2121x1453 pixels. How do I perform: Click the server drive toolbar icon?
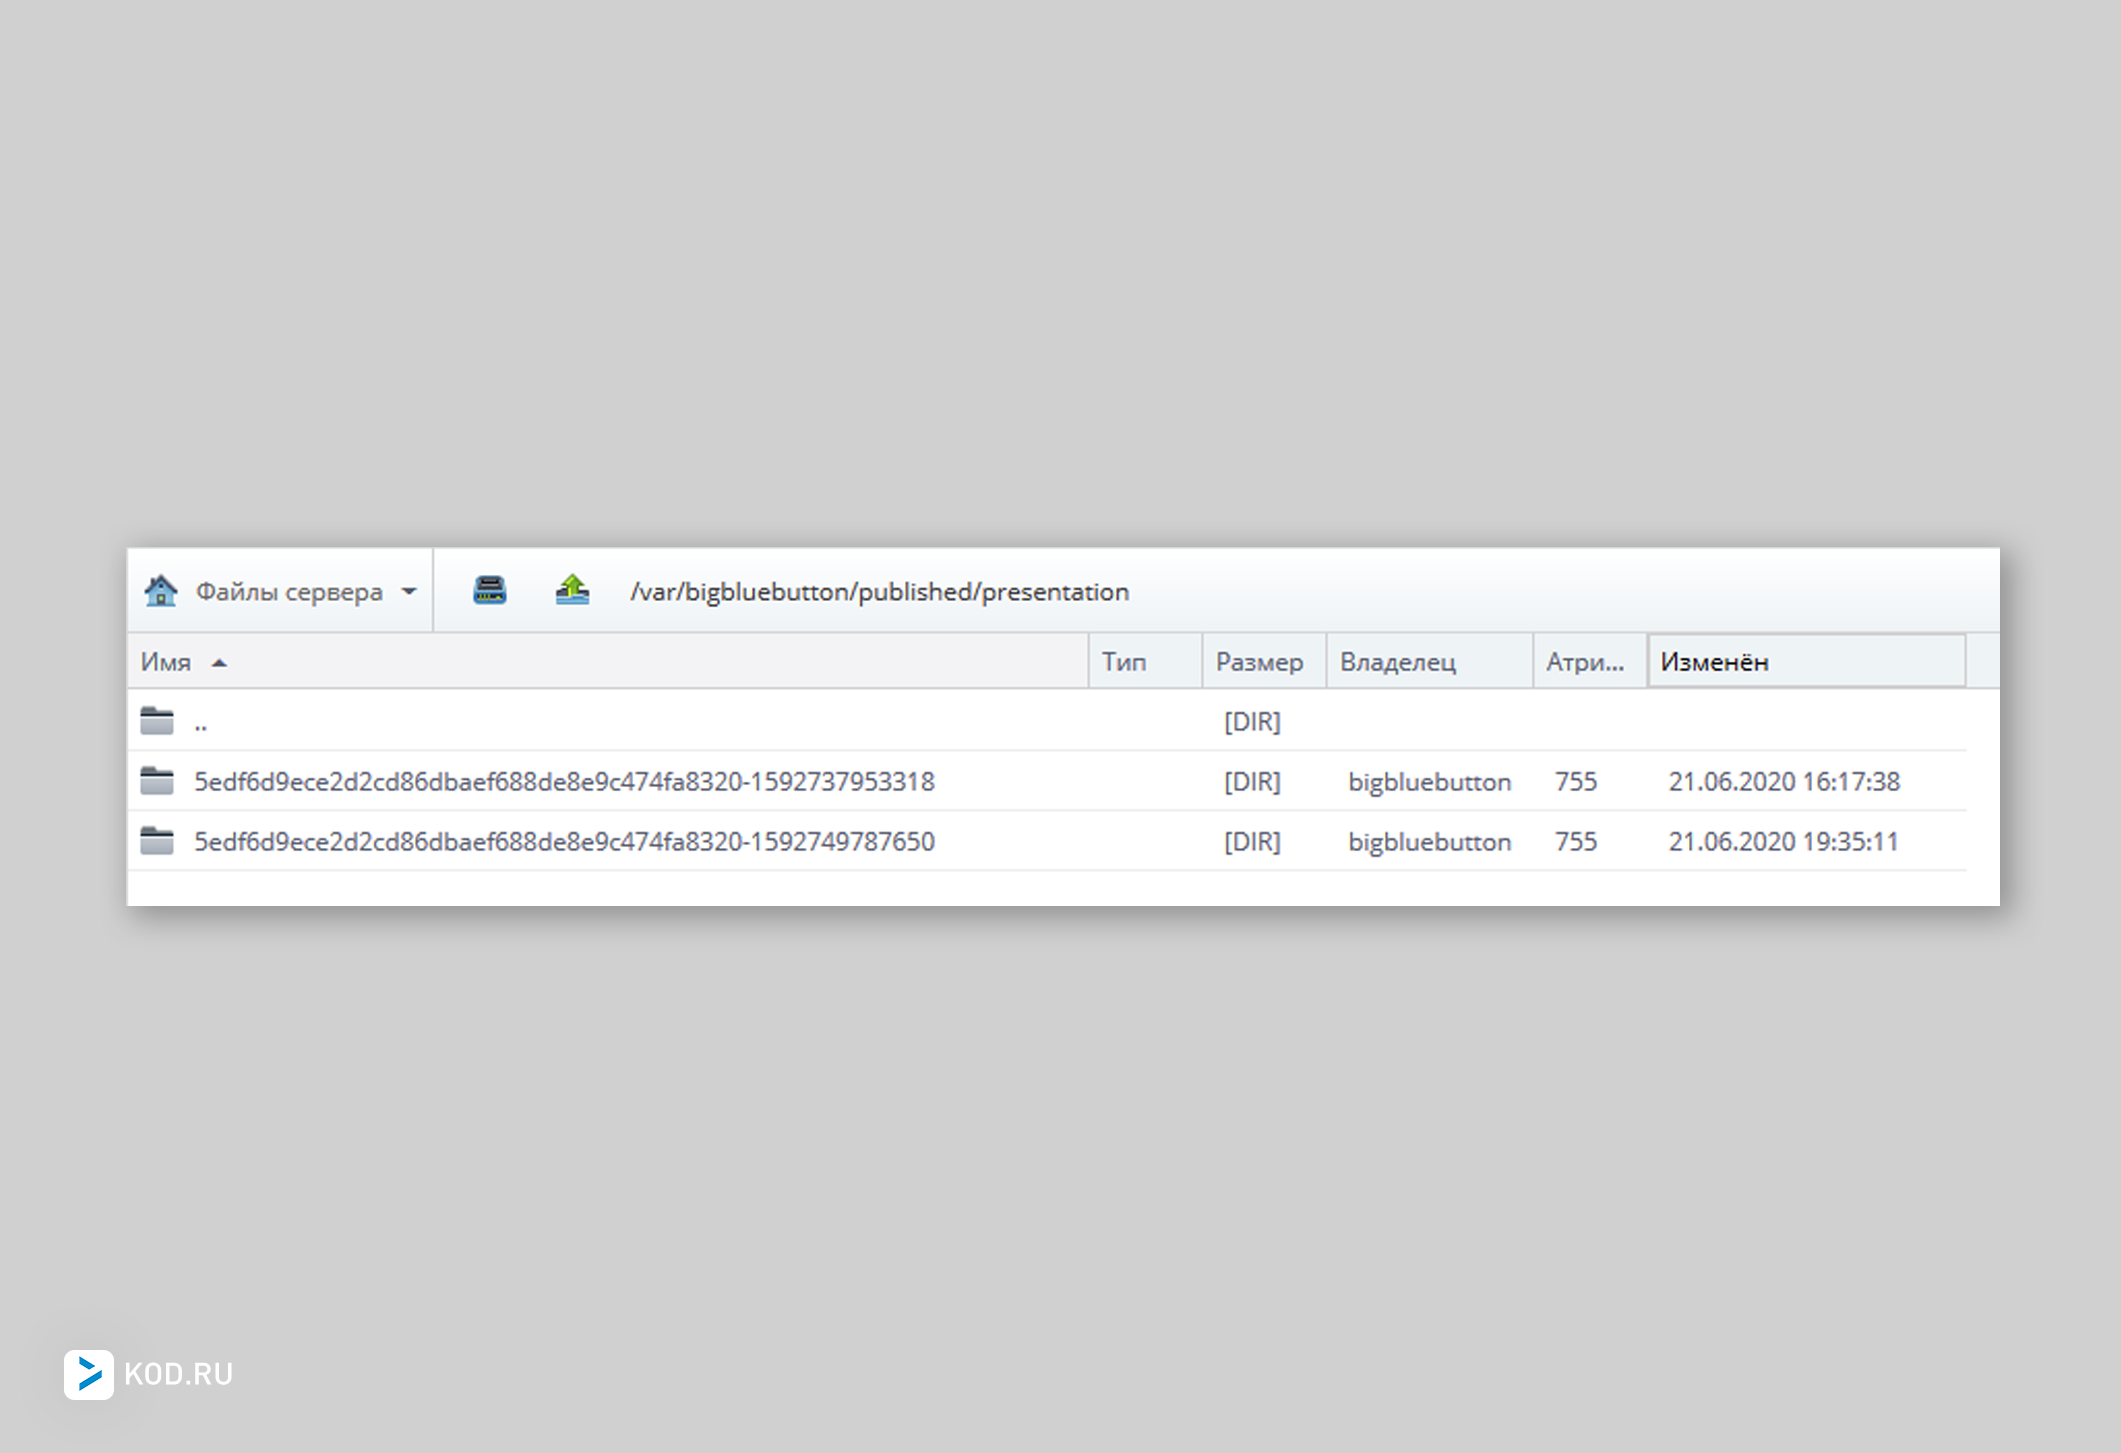point(489,591)
